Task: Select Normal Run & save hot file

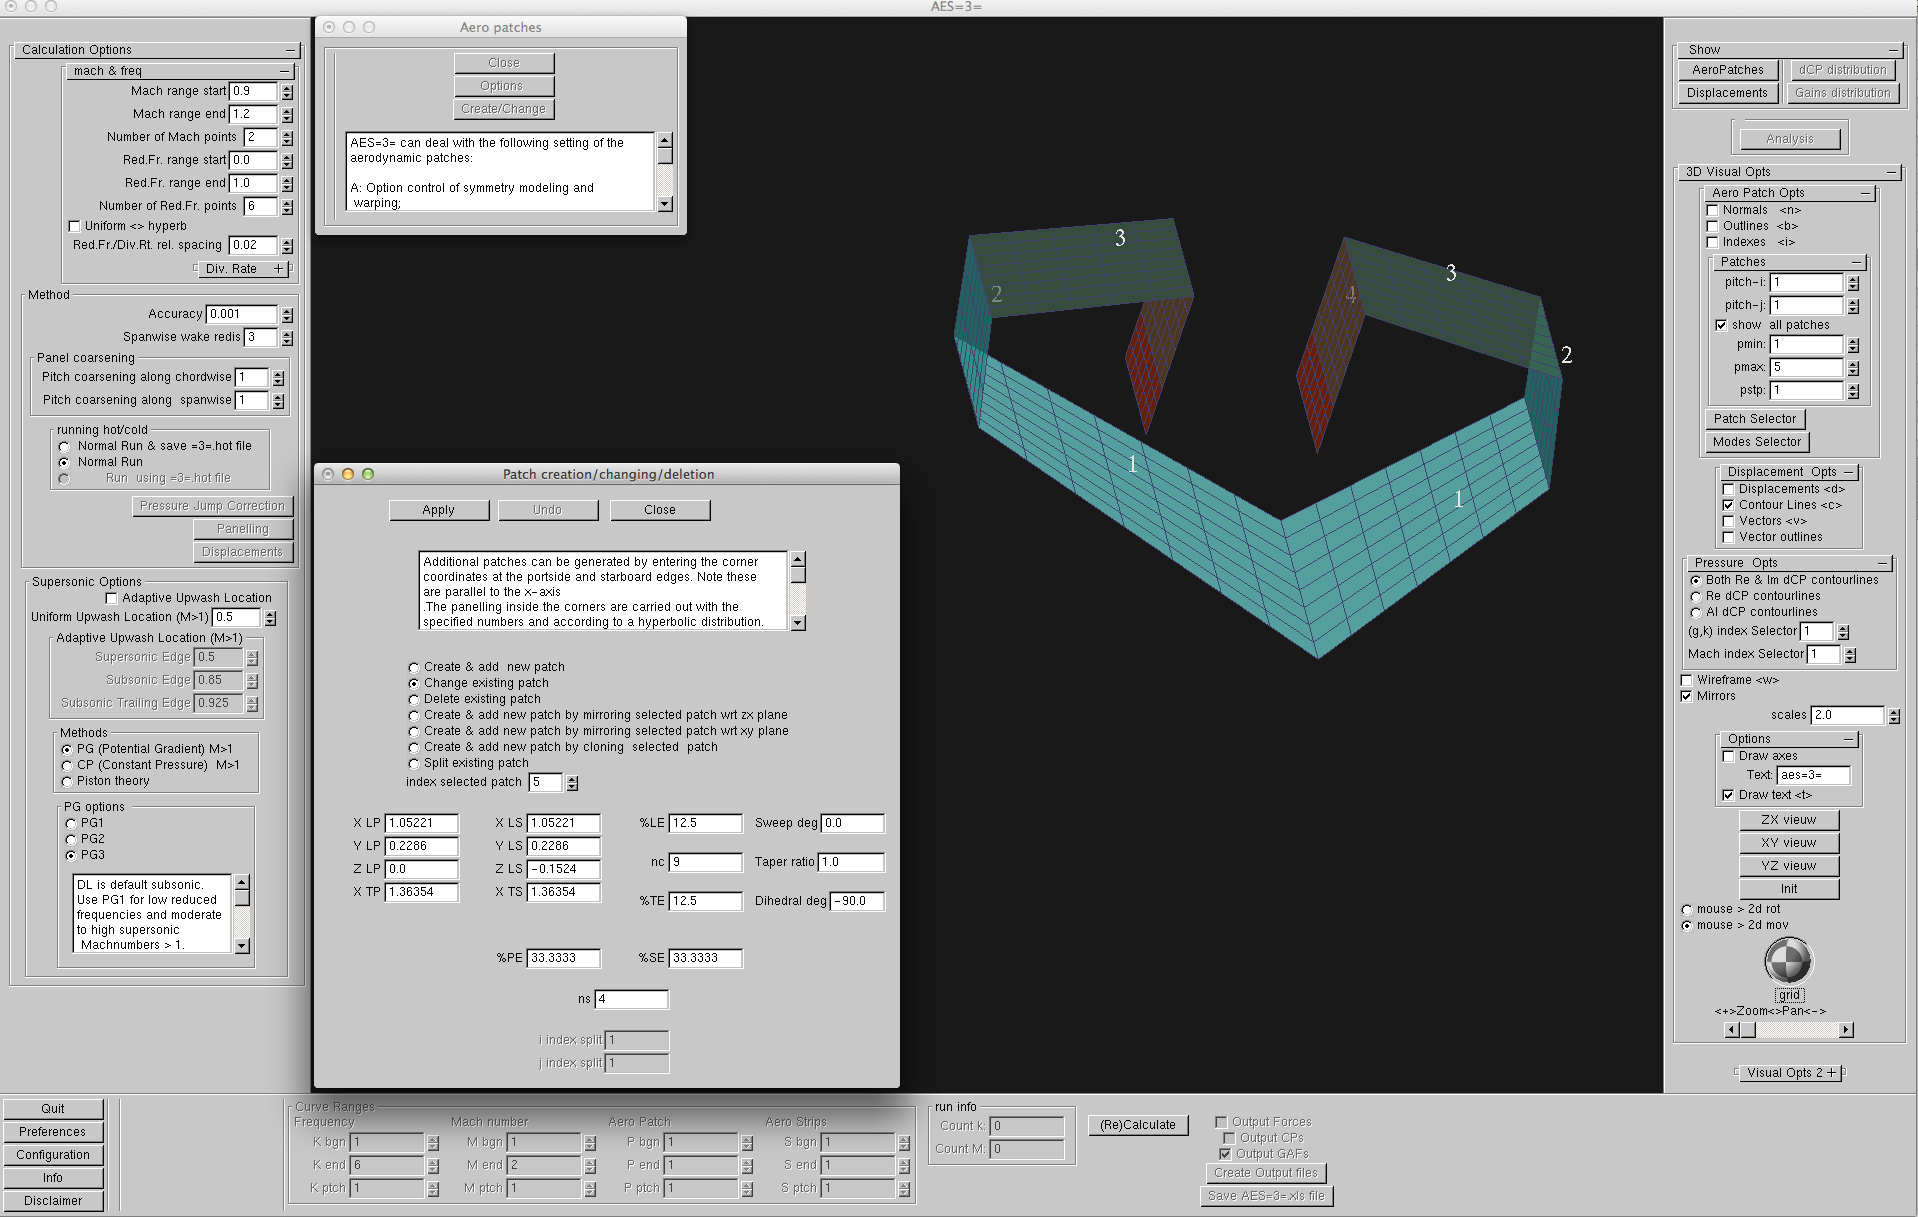Action: click(63, 446)
